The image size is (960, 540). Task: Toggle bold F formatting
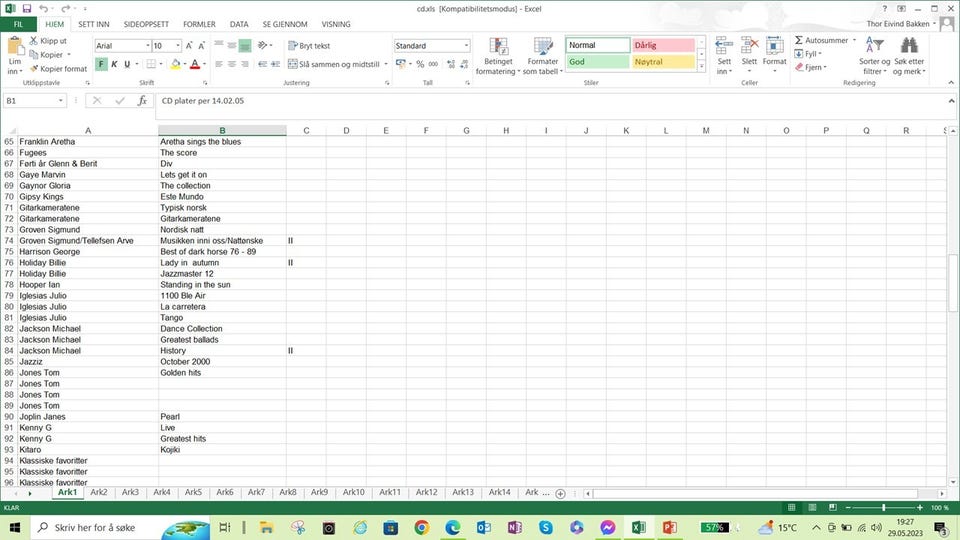[x=101, y=64]
